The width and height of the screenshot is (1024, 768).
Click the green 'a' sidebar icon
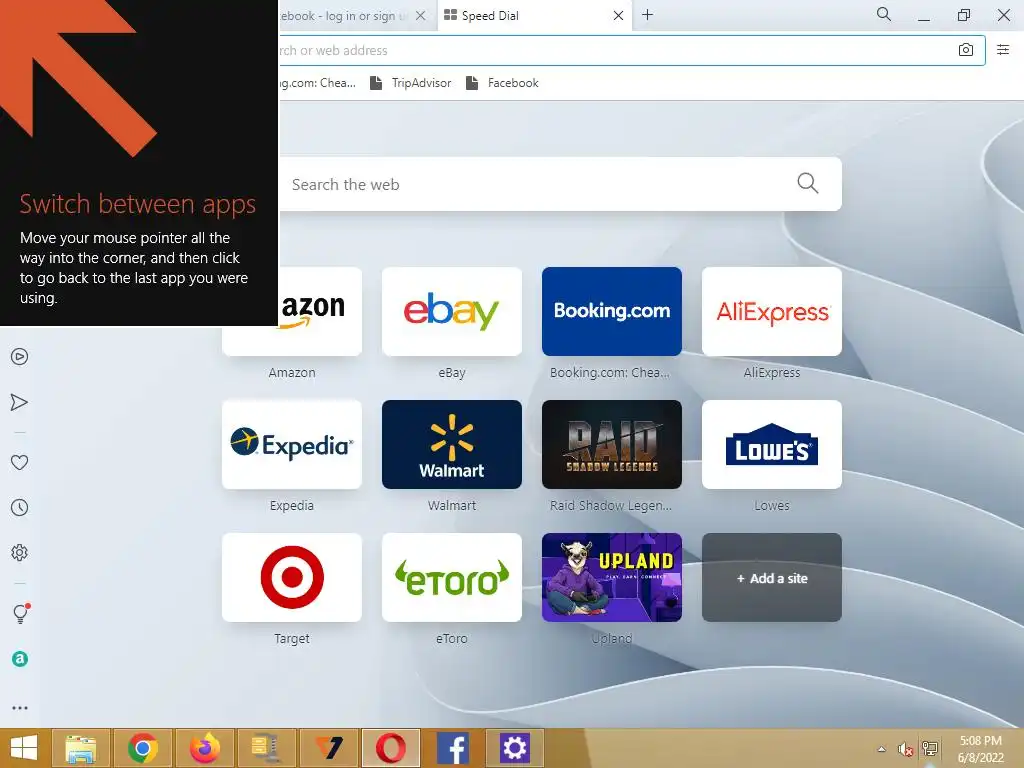20,659
